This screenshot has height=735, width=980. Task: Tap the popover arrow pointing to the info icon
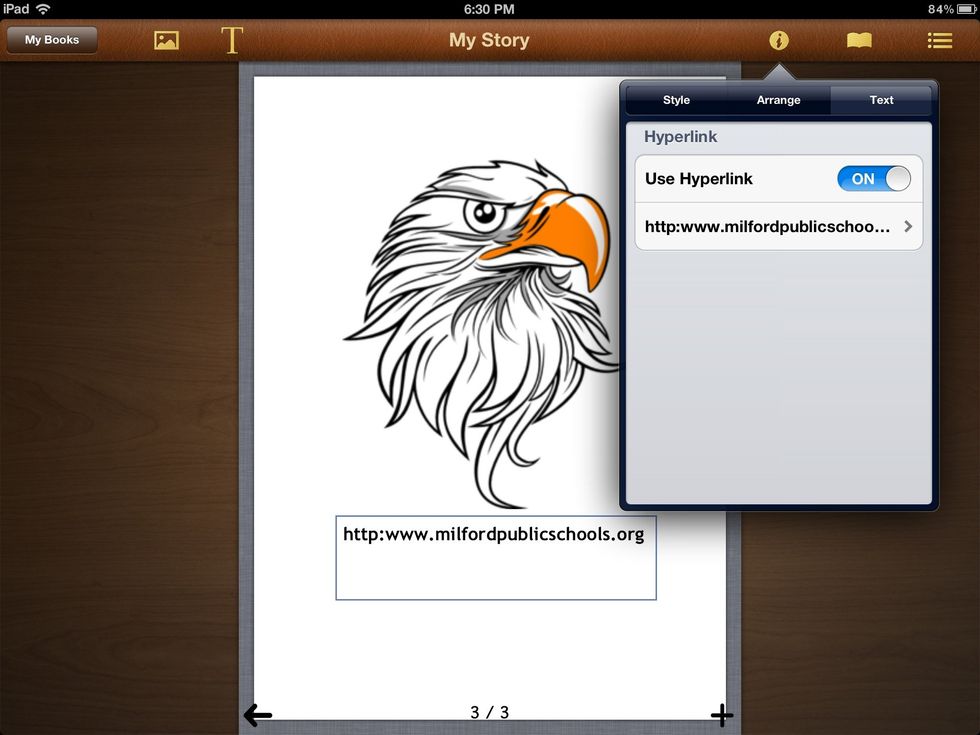[778, 70]
